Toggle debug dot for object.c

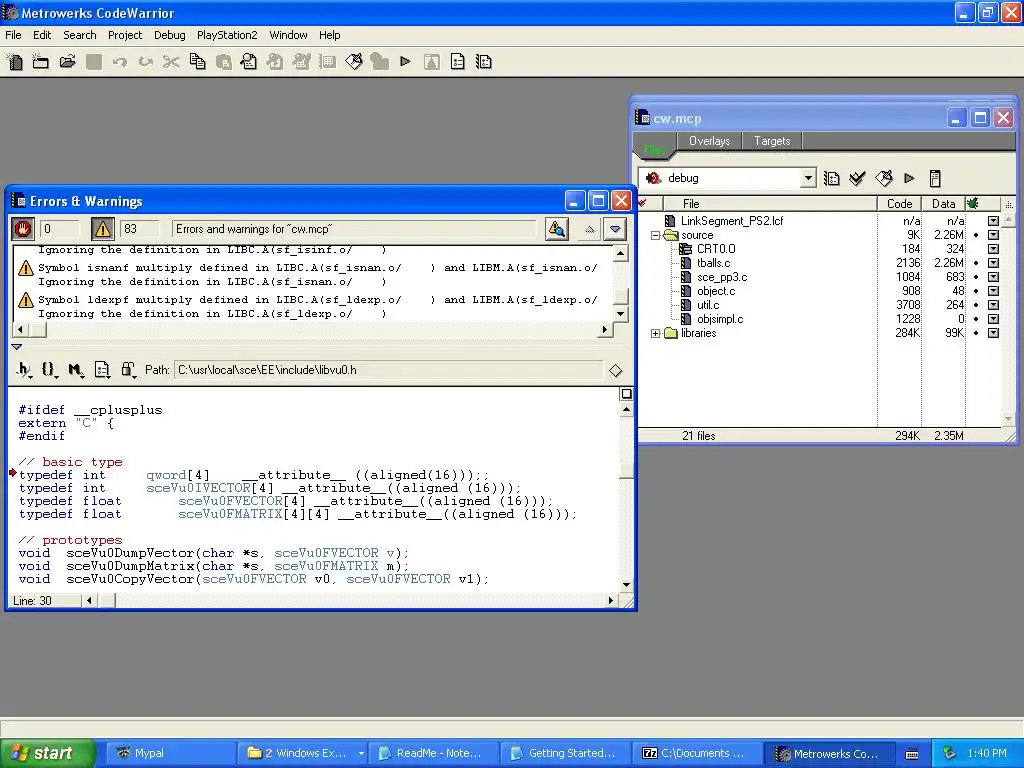(x=976, y=291)
